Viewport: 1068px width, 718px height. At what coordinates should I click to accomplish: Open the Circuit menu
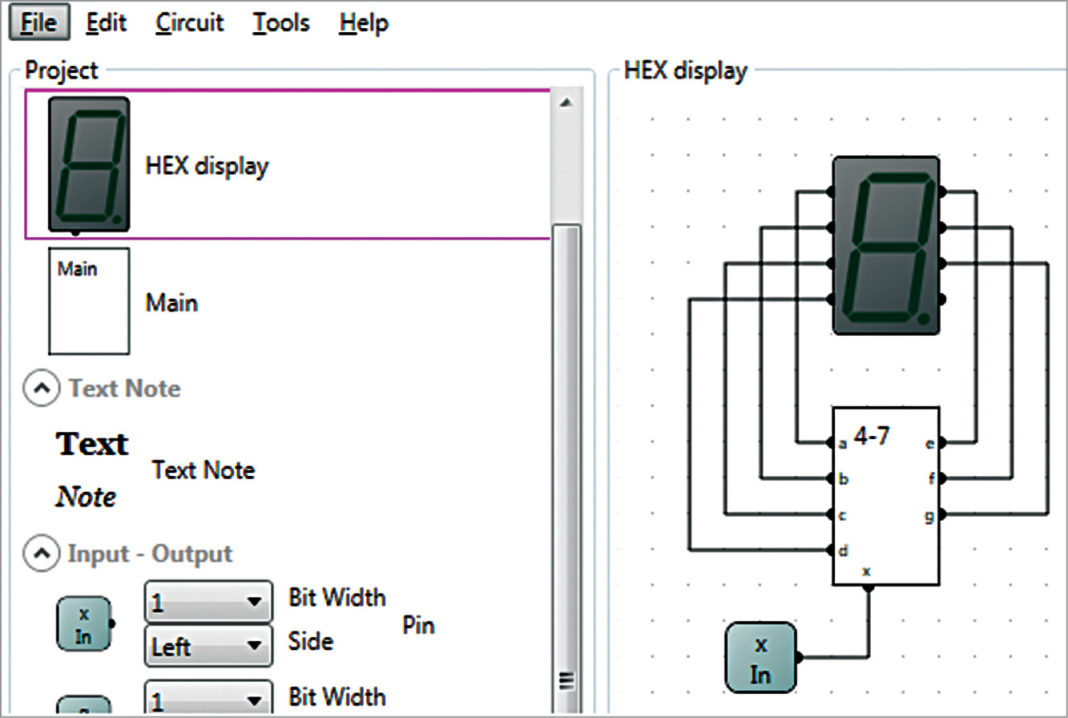188,22
